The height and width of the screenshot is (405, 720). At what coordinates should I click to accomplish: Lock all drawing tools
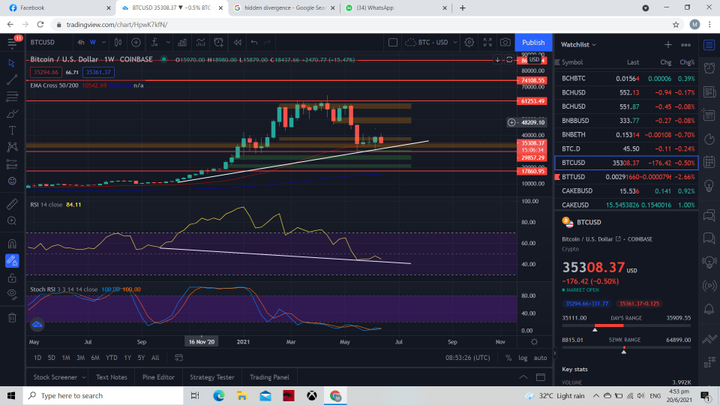click(x=12, y=278)
